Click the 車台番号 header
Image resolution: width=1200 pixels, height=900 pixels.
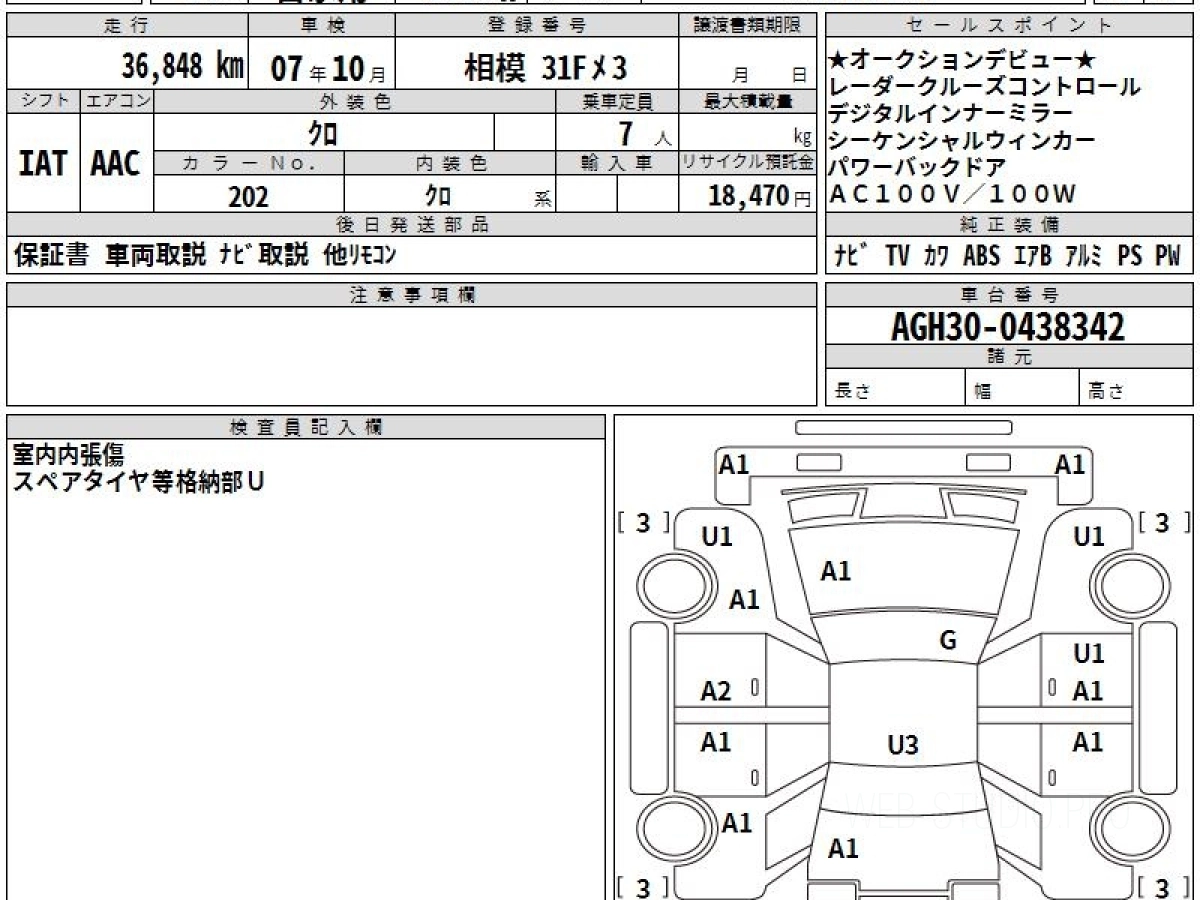[1009, 294]
